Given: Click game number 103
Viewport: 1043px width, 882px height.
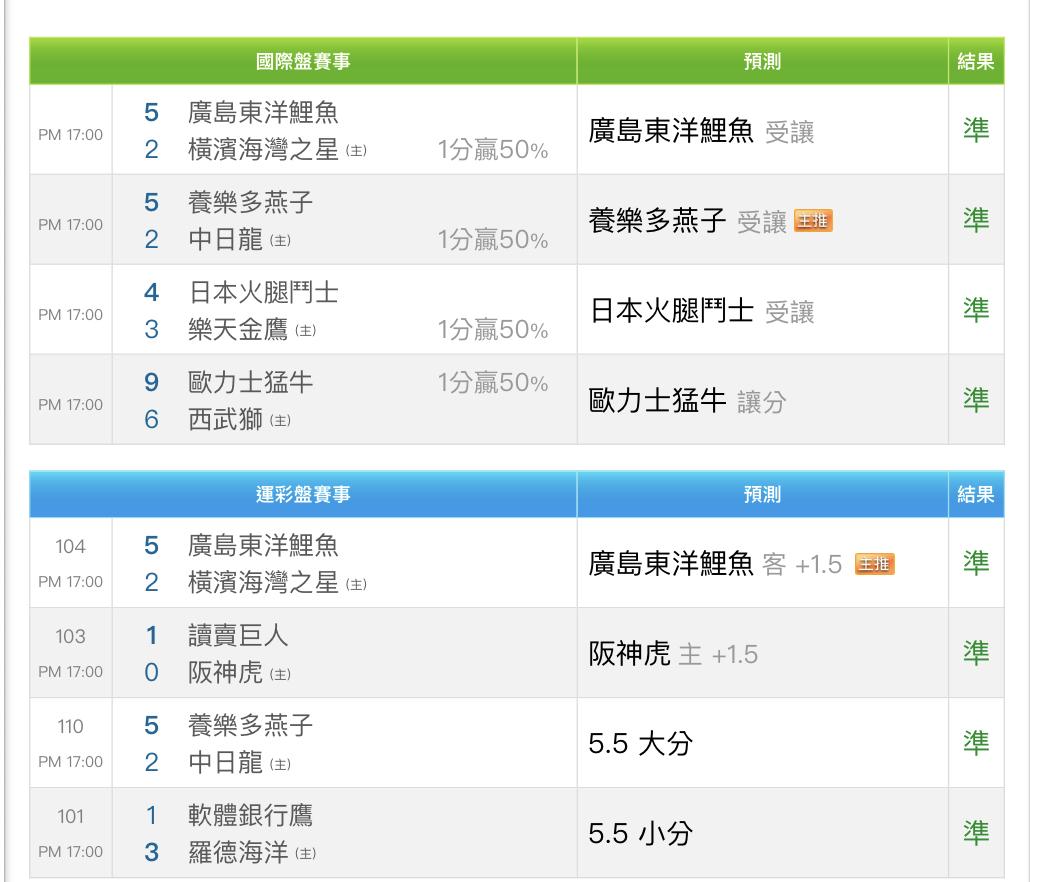Looking at the screenshot, I should point(71,636).
